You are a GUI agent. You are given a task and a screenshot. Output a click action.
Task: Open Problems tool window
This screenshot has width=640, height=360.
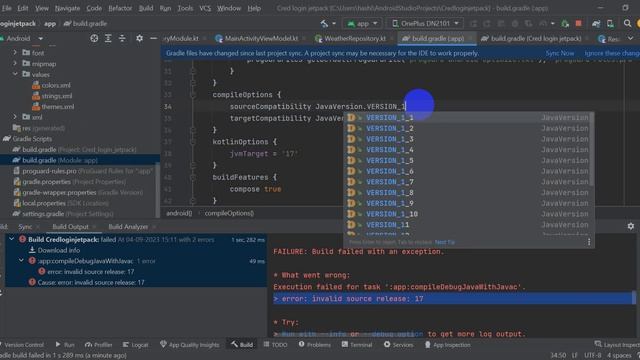[x=315, y=345]
